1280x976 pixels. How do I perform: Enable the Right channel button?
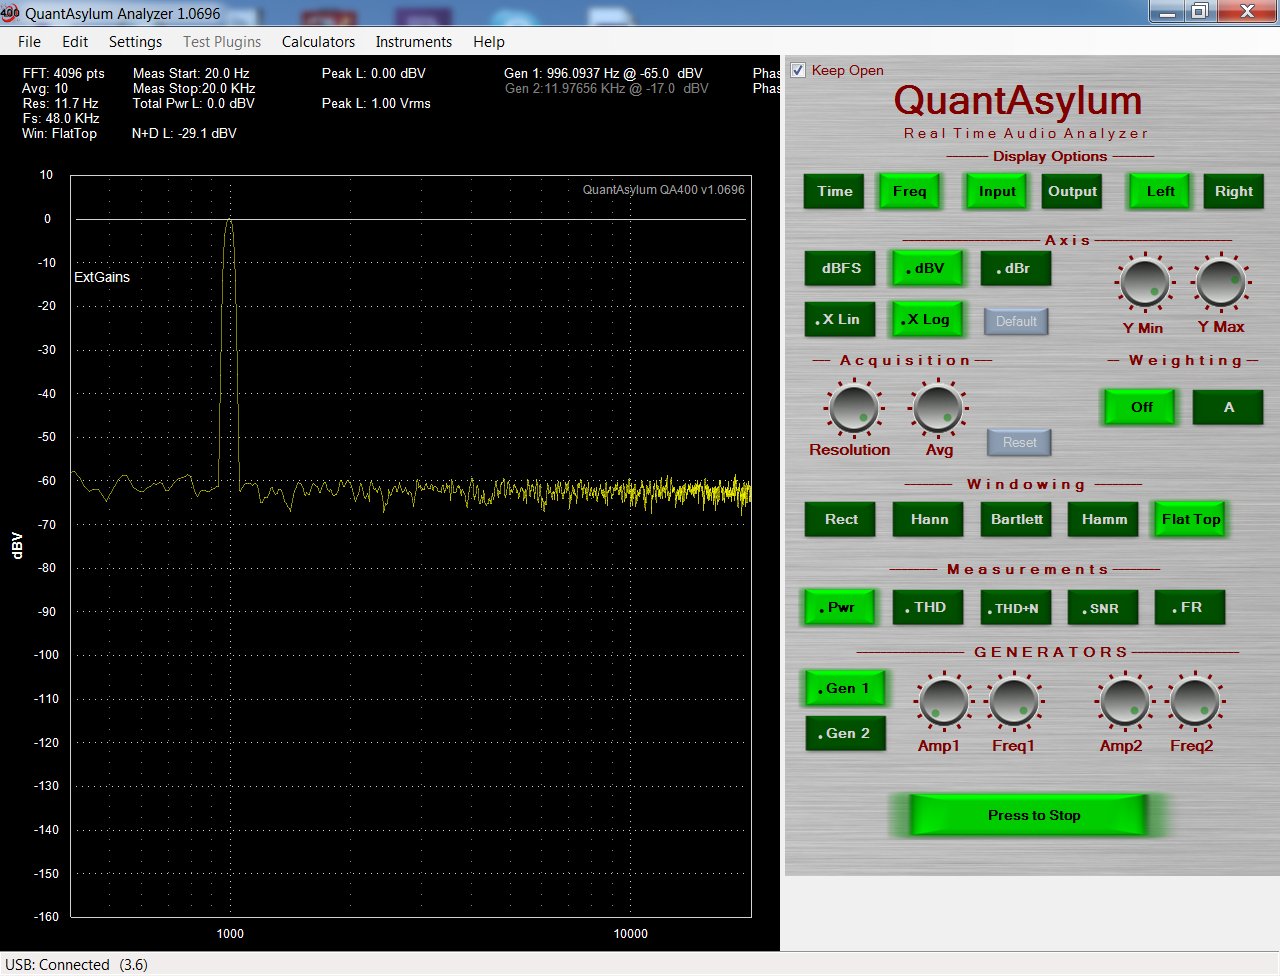(1234, 192)
